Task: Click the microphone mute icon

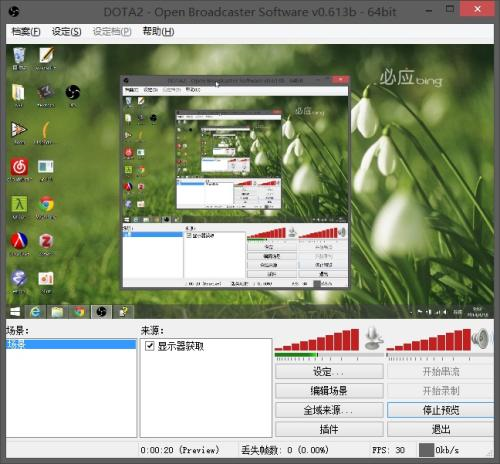Action: (x=373, y=338)
